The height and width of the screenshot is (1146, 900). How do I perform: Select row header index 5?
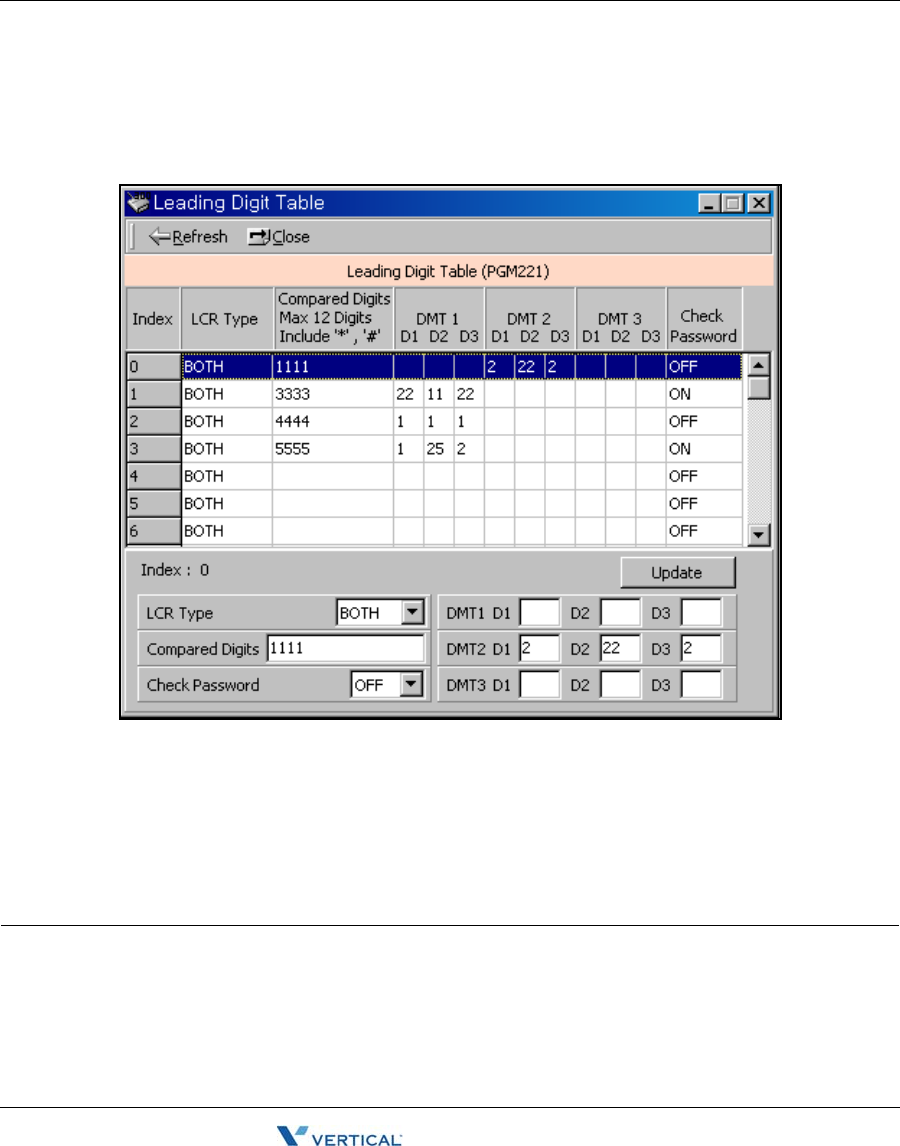pyautogui.click(x=154, y=504)
